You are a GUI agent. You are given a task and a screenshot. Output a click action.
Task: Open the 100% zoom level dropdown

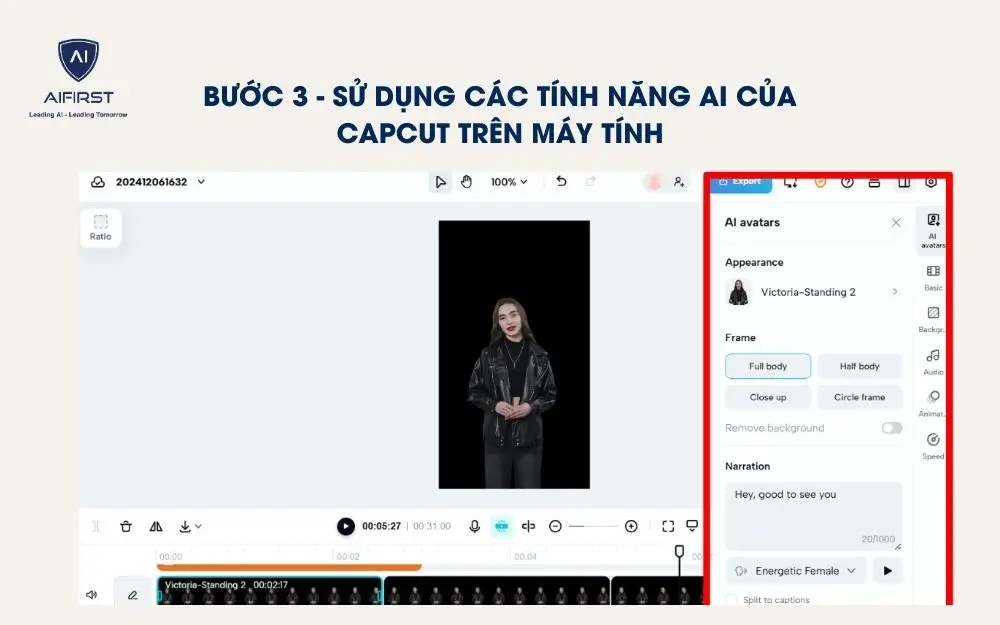[509, 182]
